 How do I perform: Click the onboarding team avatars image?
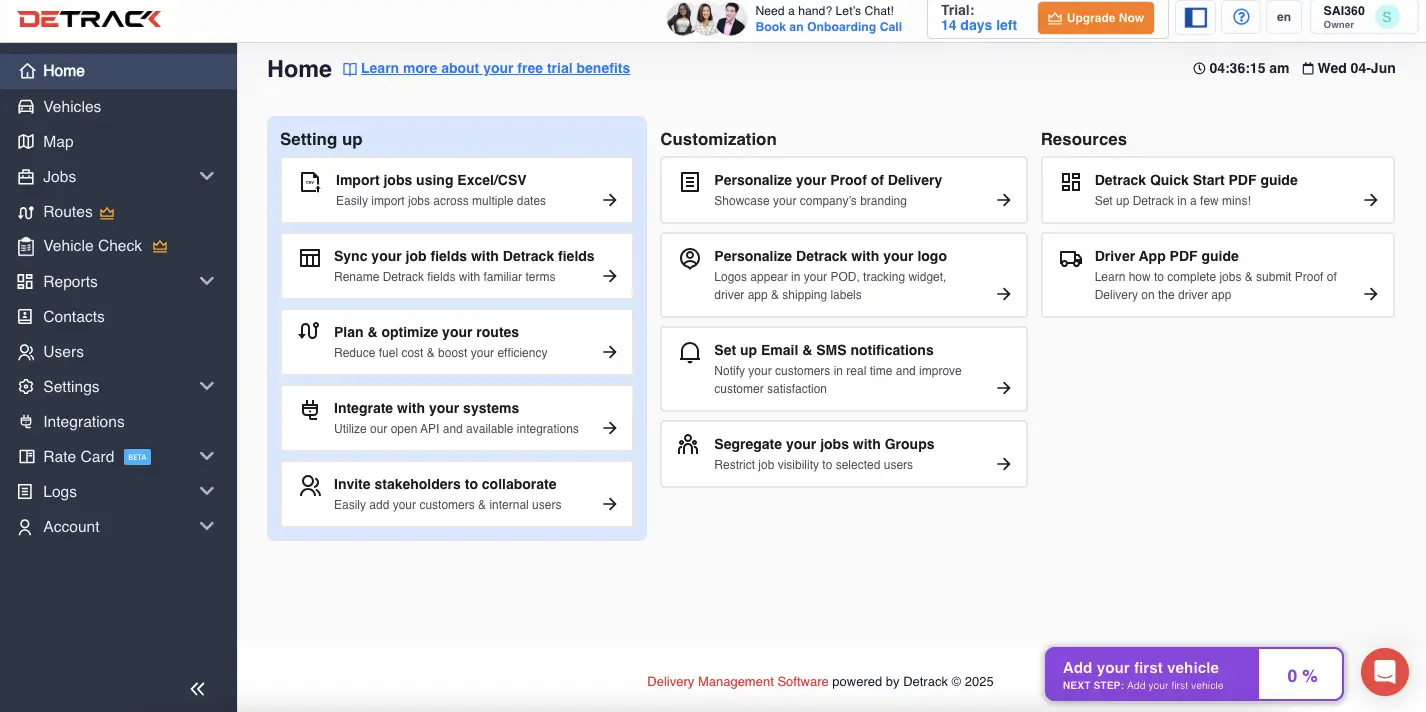[x=707, y=19]
